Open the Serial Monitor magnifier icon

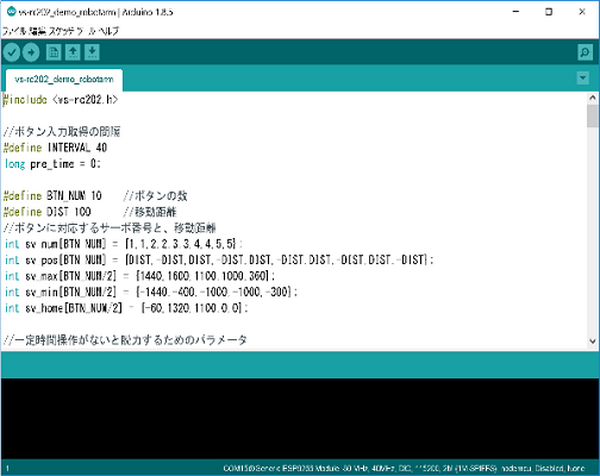[584, 52]
